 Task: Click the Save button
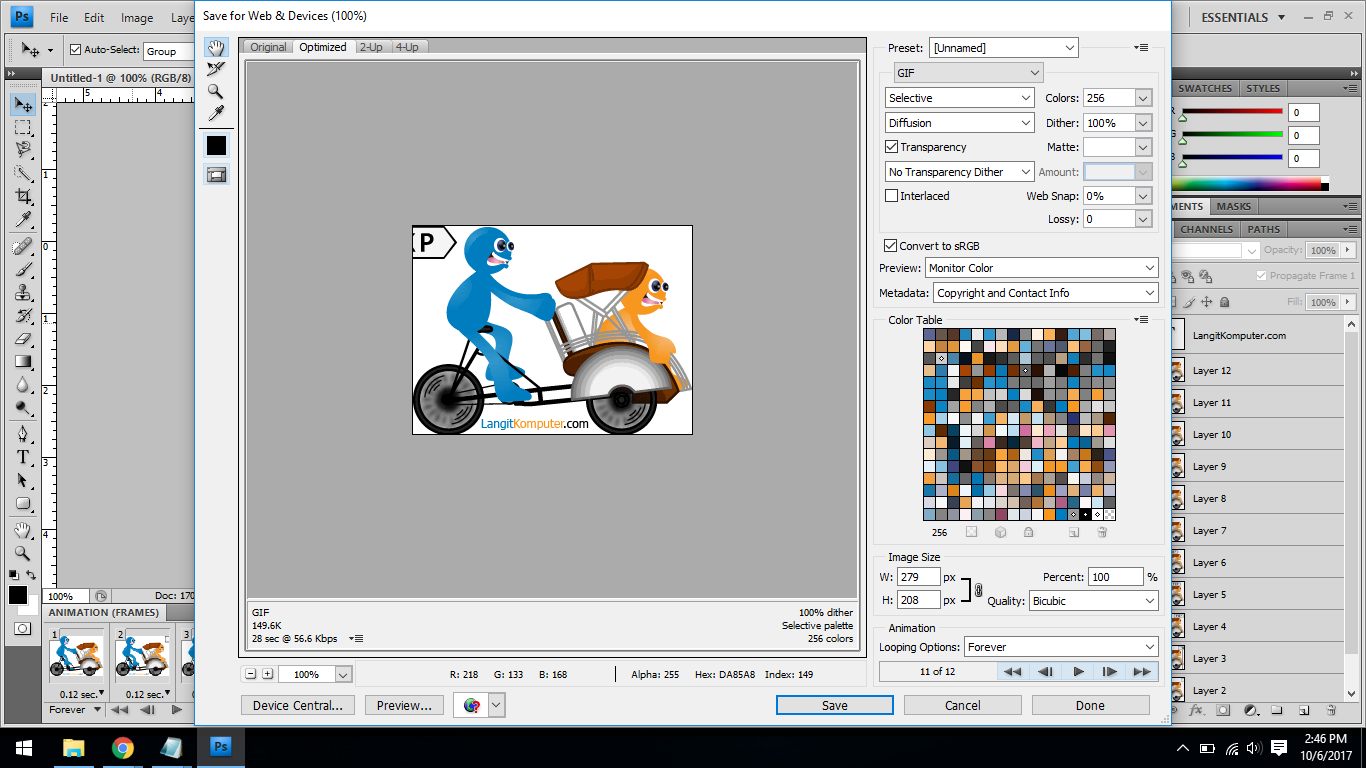(834, 705)
